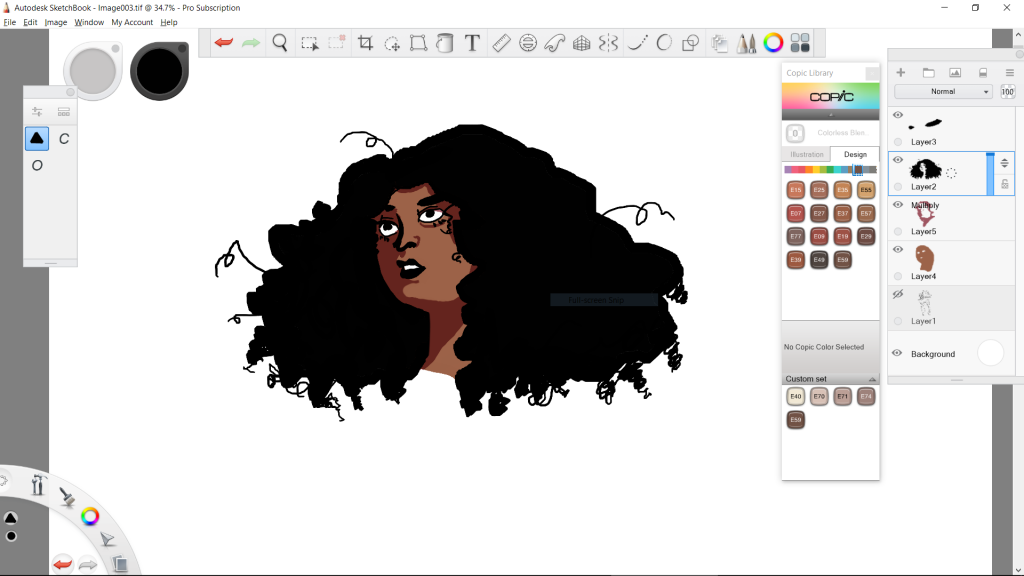Select the selected triangle brush in palette

point(37,138)
